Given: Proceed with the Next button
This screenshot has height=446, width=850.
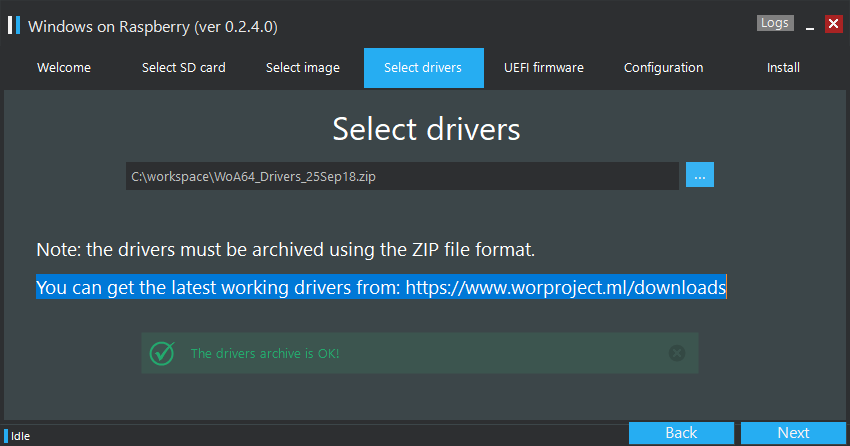Looking at the screenshot, I should (794, 433).
